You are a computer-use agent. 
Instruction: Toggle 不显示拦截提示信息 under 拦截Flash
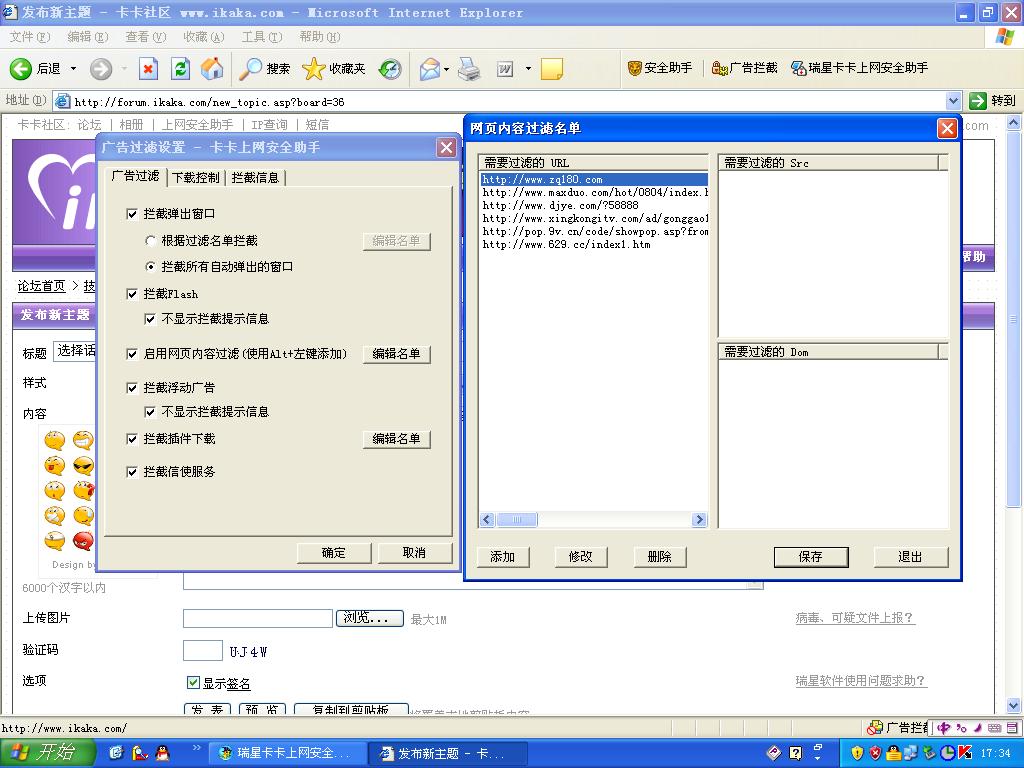click(x=150, y=319)
